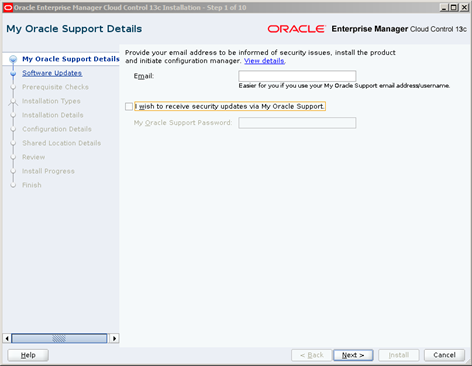
Task: Click the step panel scroll left arrow
Action: (x=7, y=338)
